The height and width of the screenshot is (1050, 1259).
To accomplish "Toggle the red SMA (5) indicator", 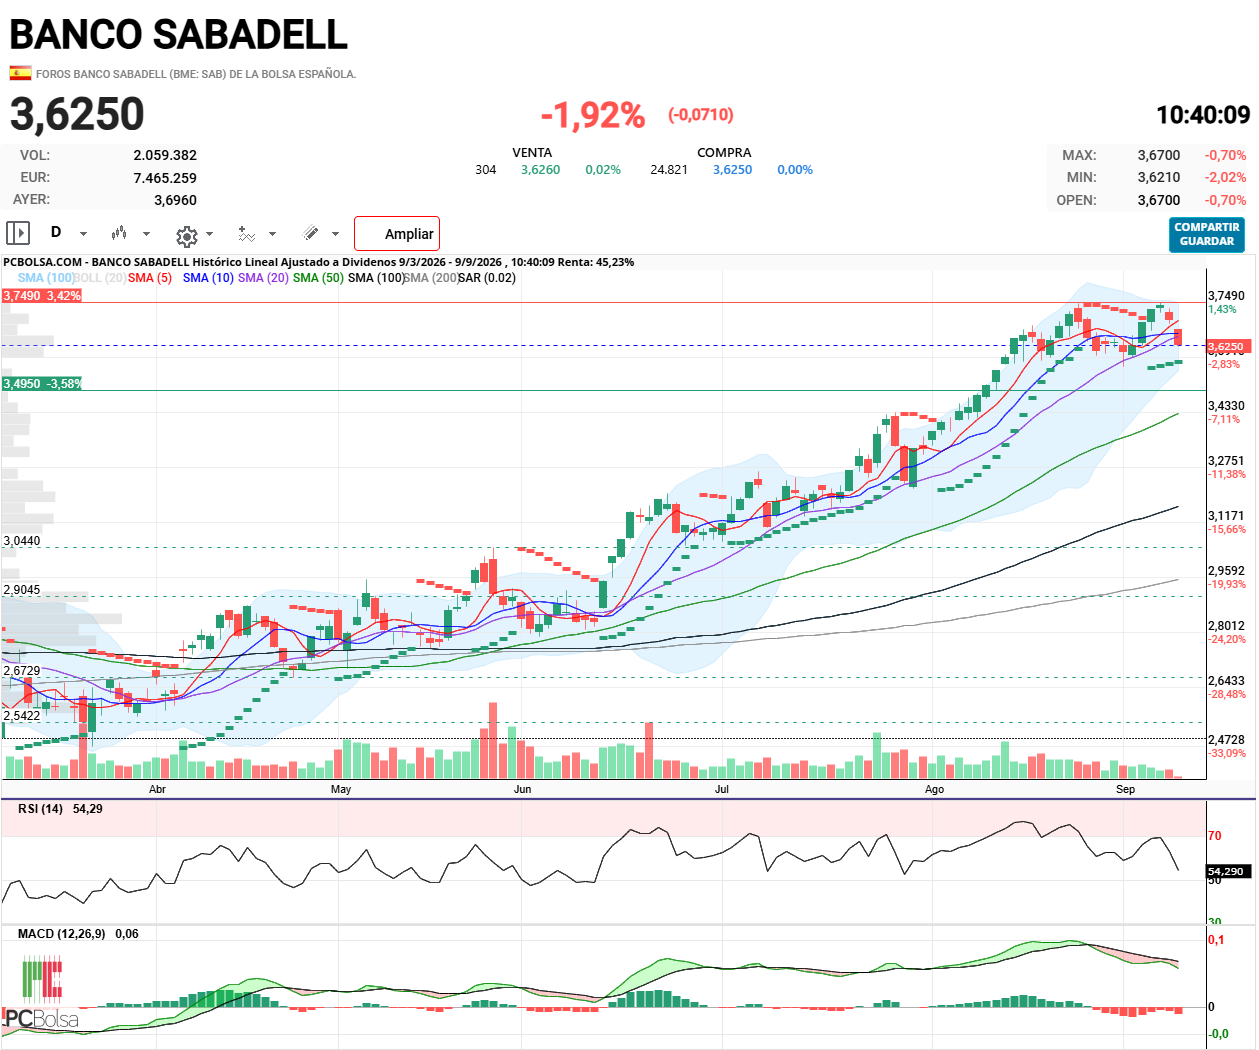I will [150, 278].
